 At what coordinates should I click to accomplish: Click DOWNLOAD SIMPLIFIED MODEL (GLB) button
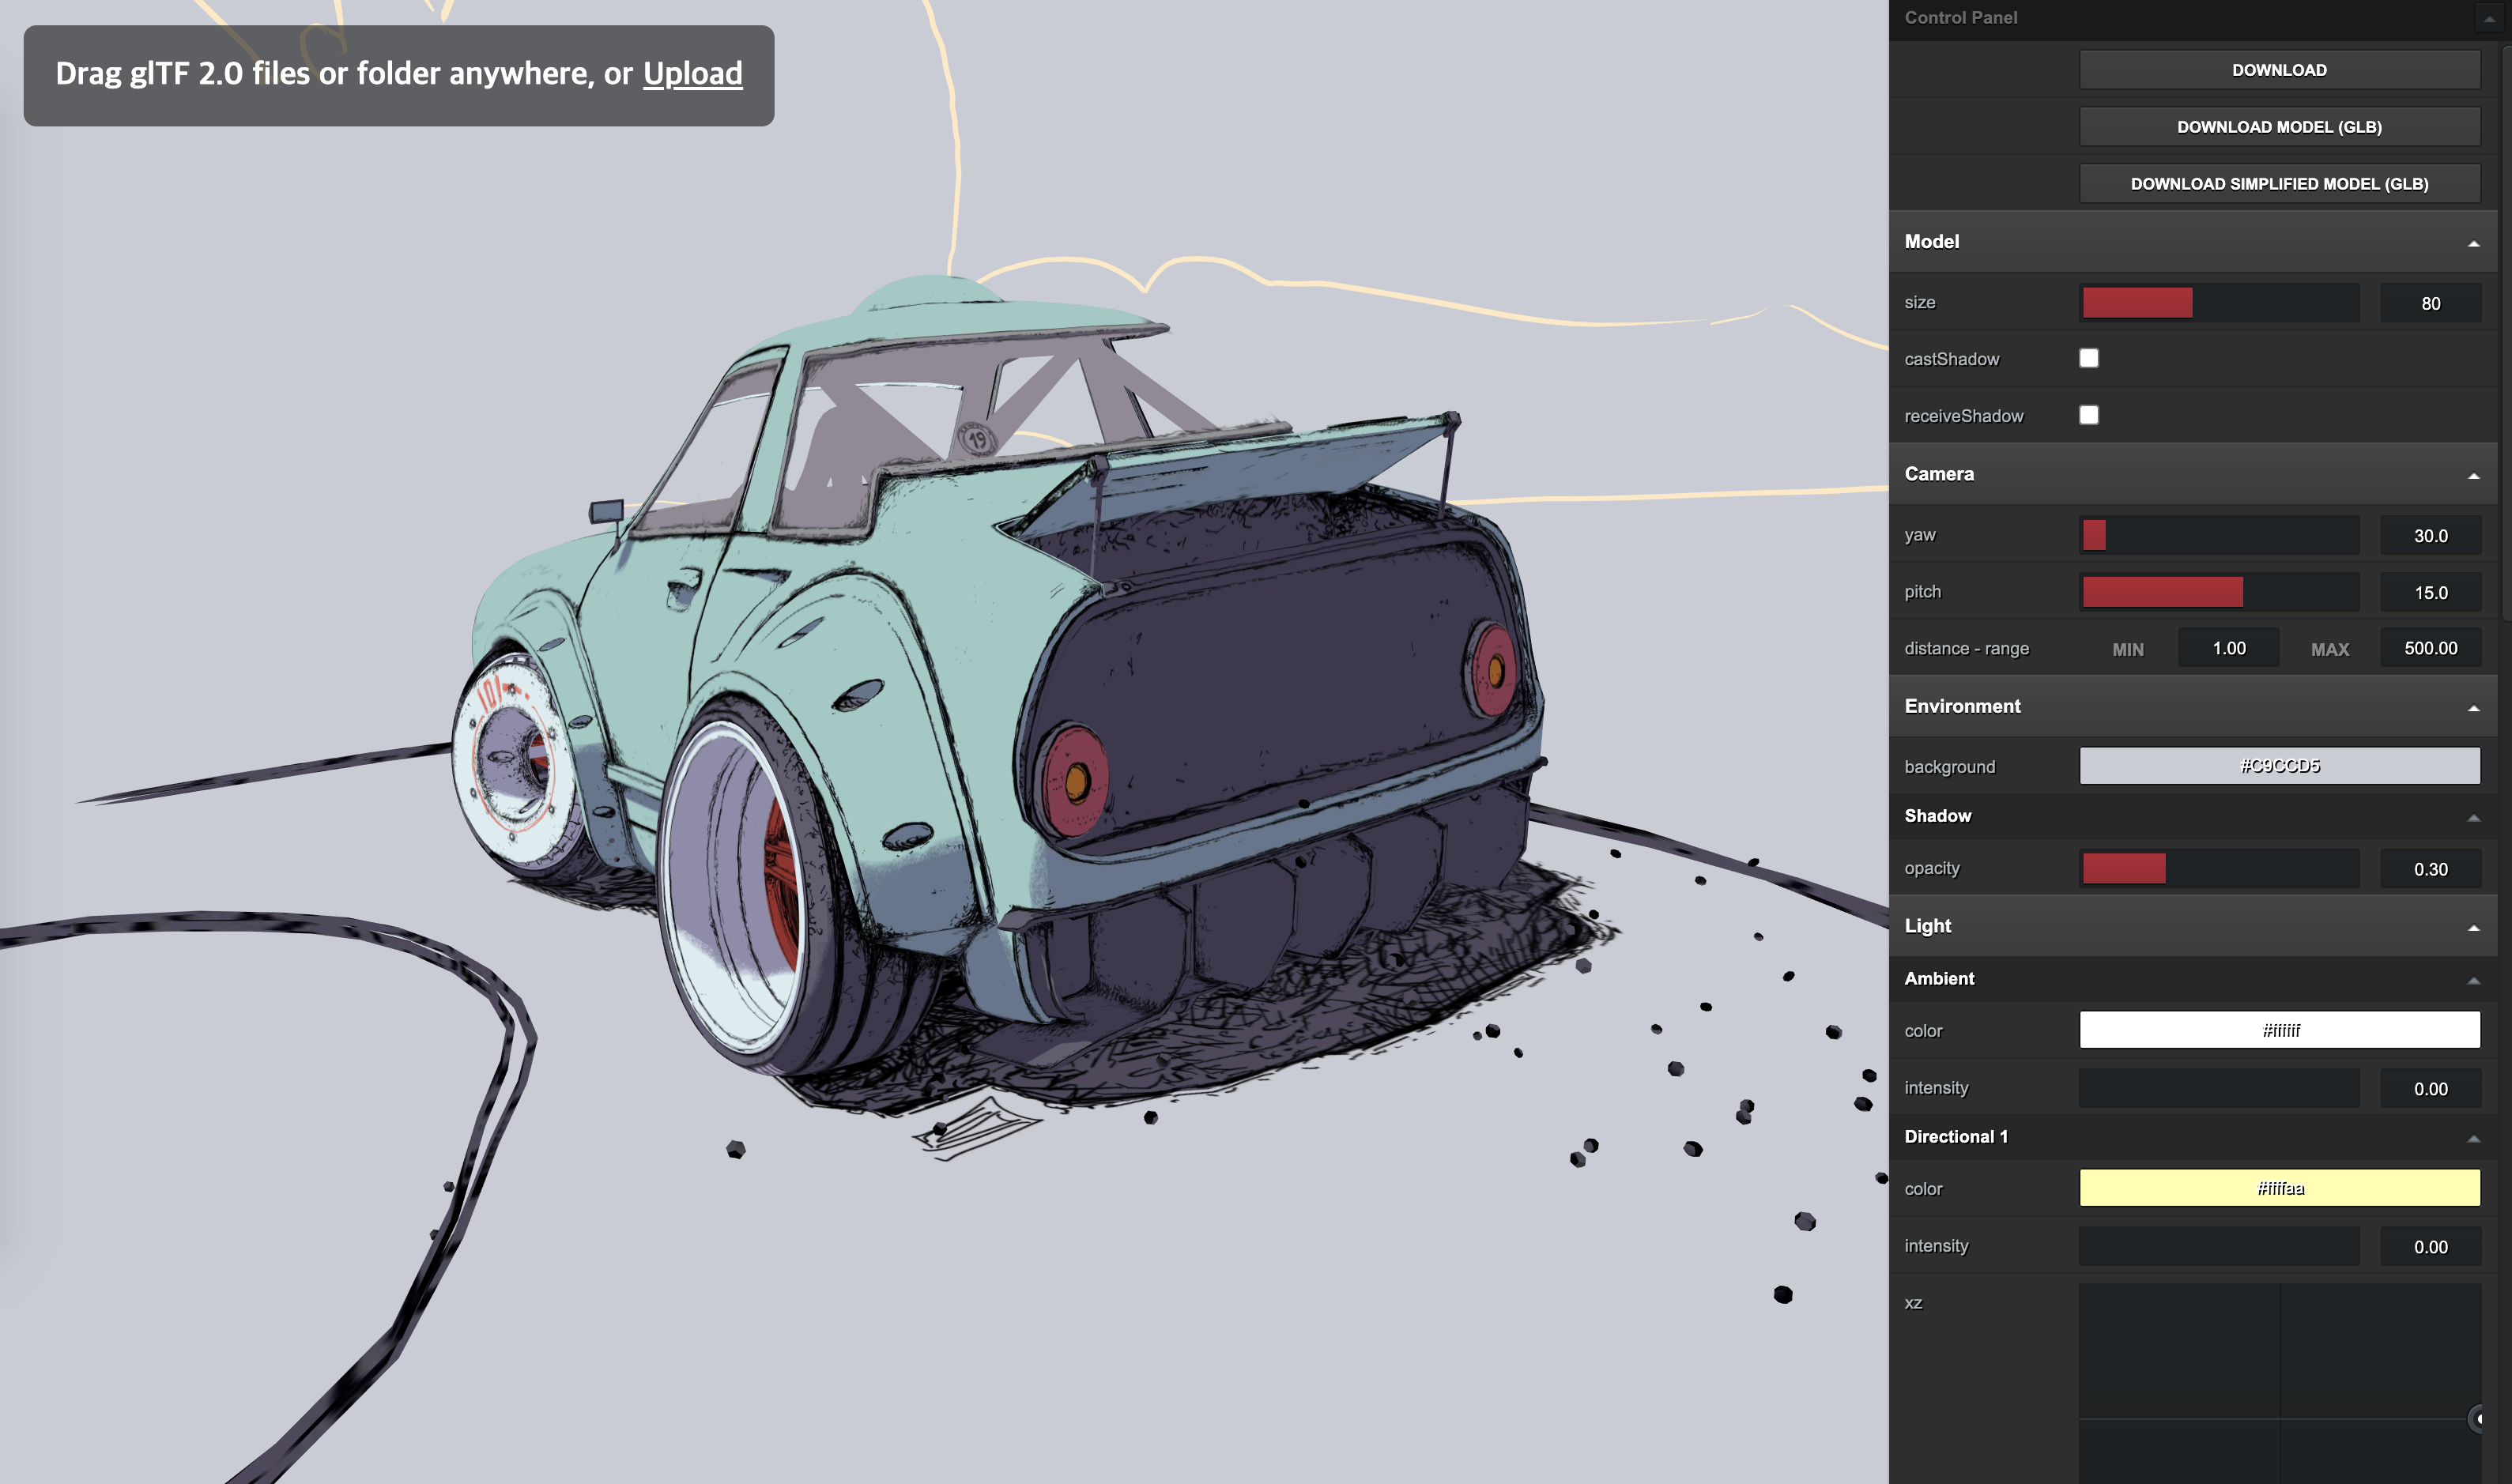coord(2278,184)
